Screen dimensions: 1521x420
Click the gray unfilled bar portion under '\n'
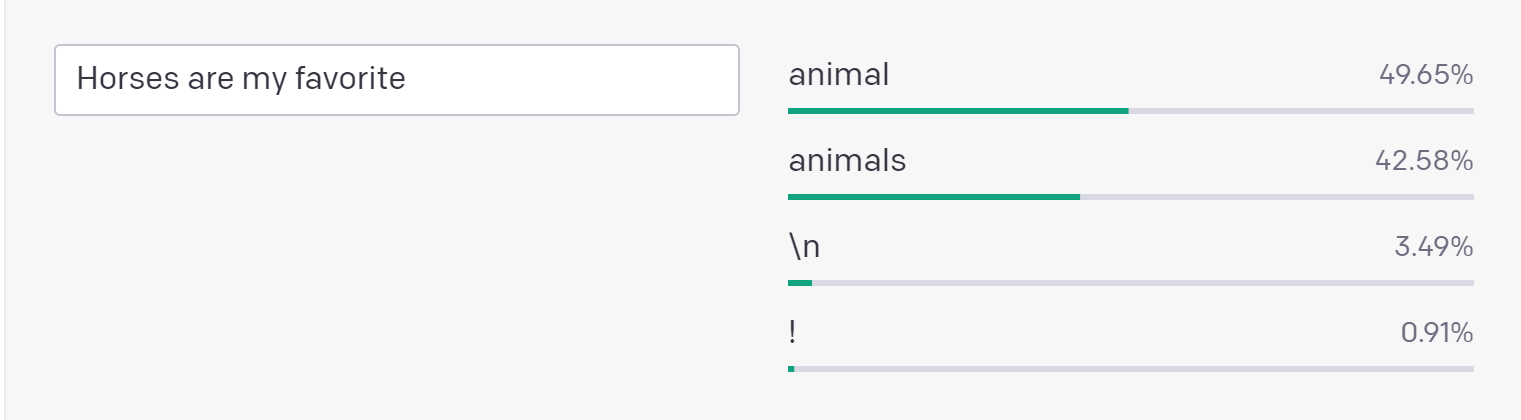[1142, 283]
